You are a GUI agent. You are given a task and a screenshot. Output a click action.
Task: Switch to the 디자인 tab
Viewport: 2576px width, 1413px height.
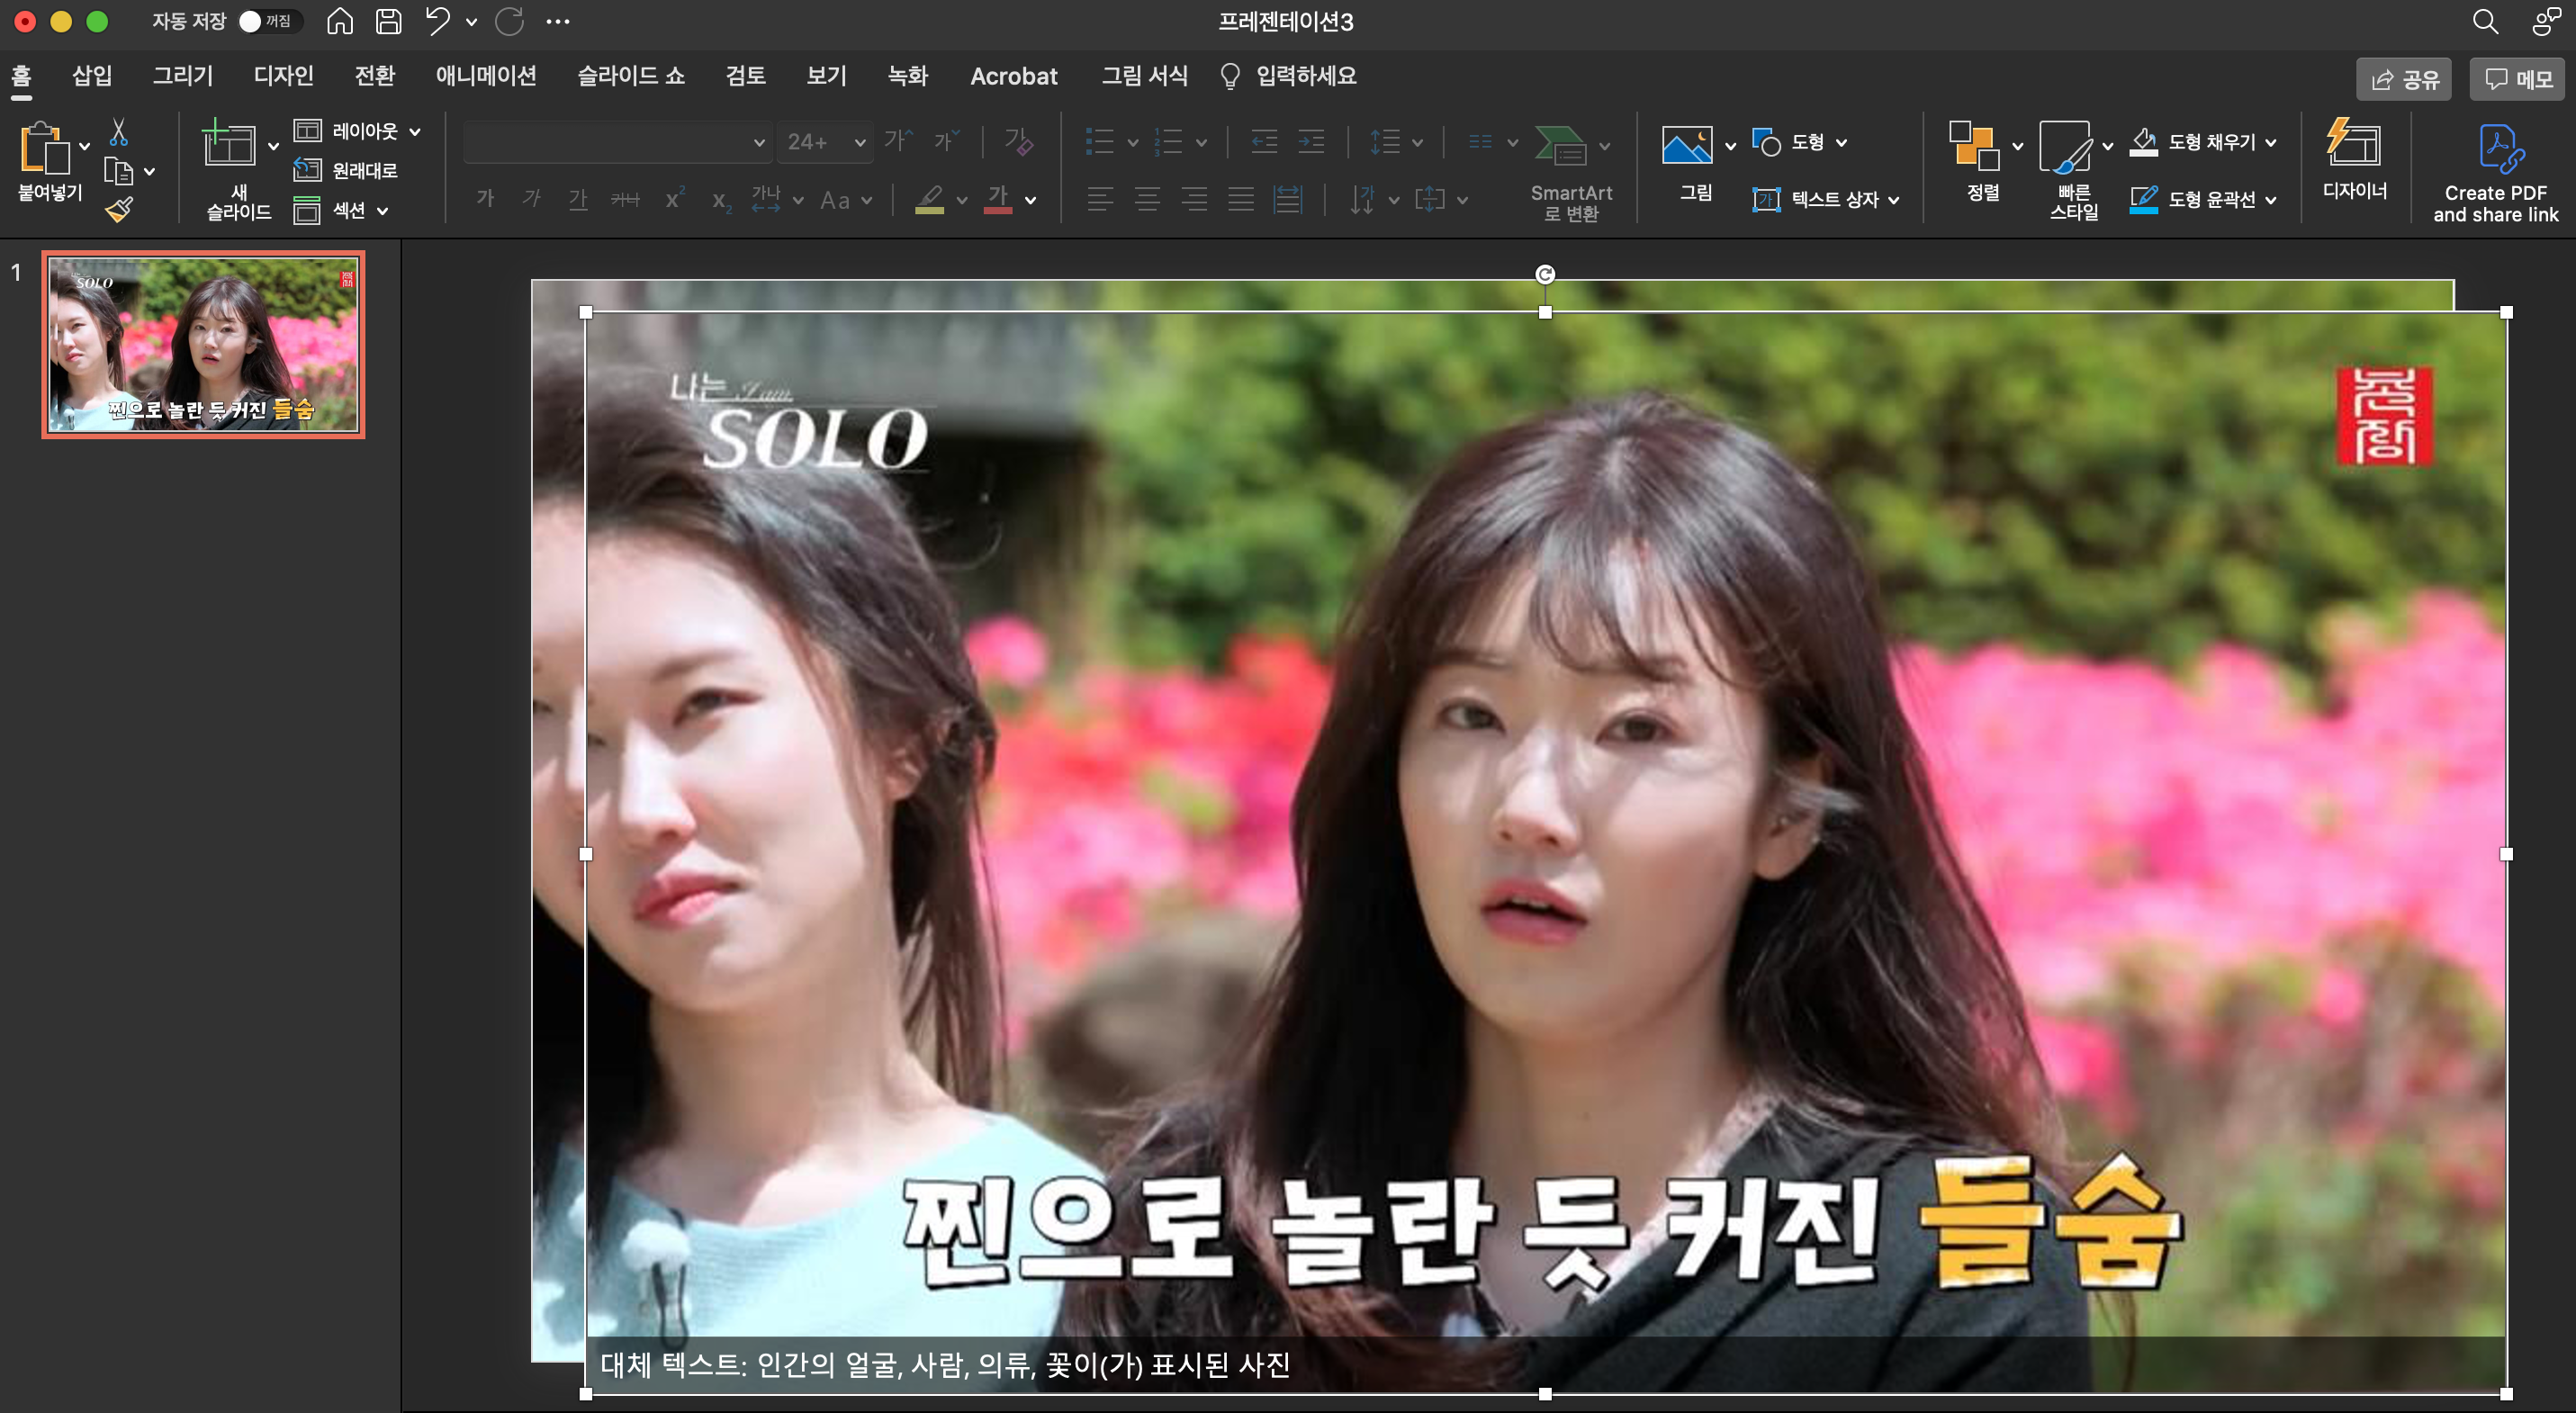284,76
